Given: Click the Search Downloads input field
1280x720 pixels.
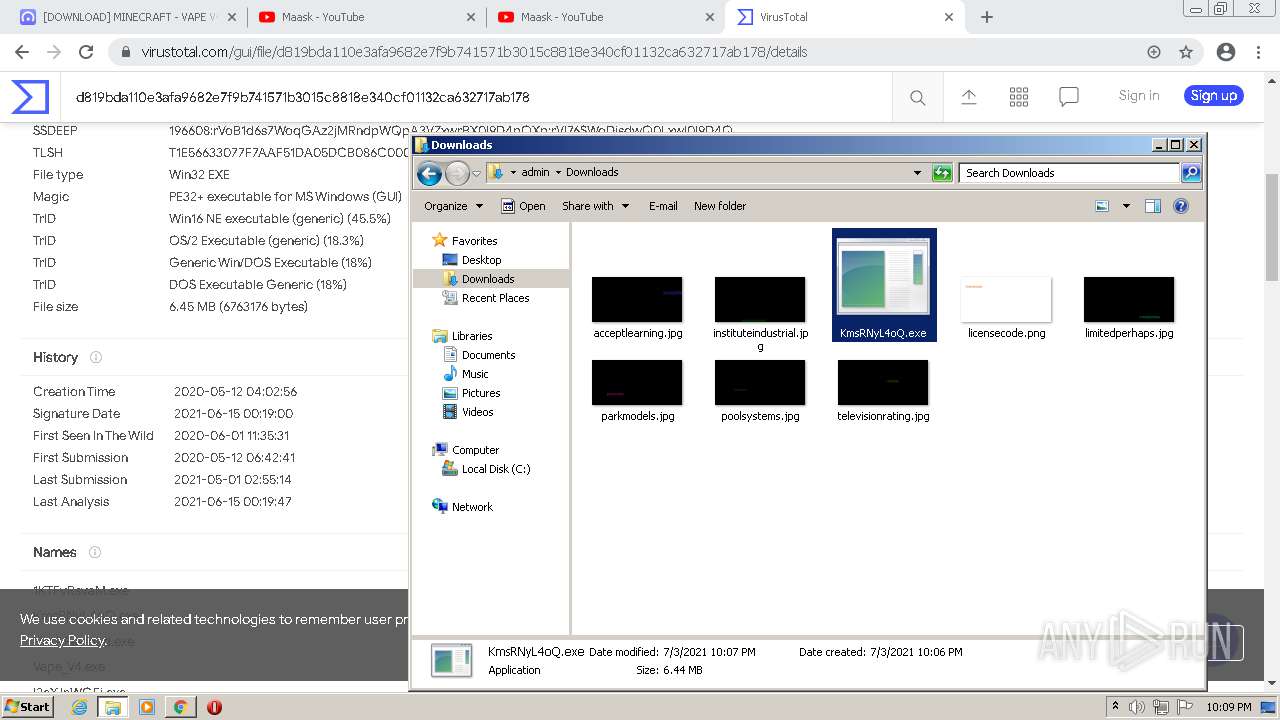Looking at the screenshot, I should 1069,173.
